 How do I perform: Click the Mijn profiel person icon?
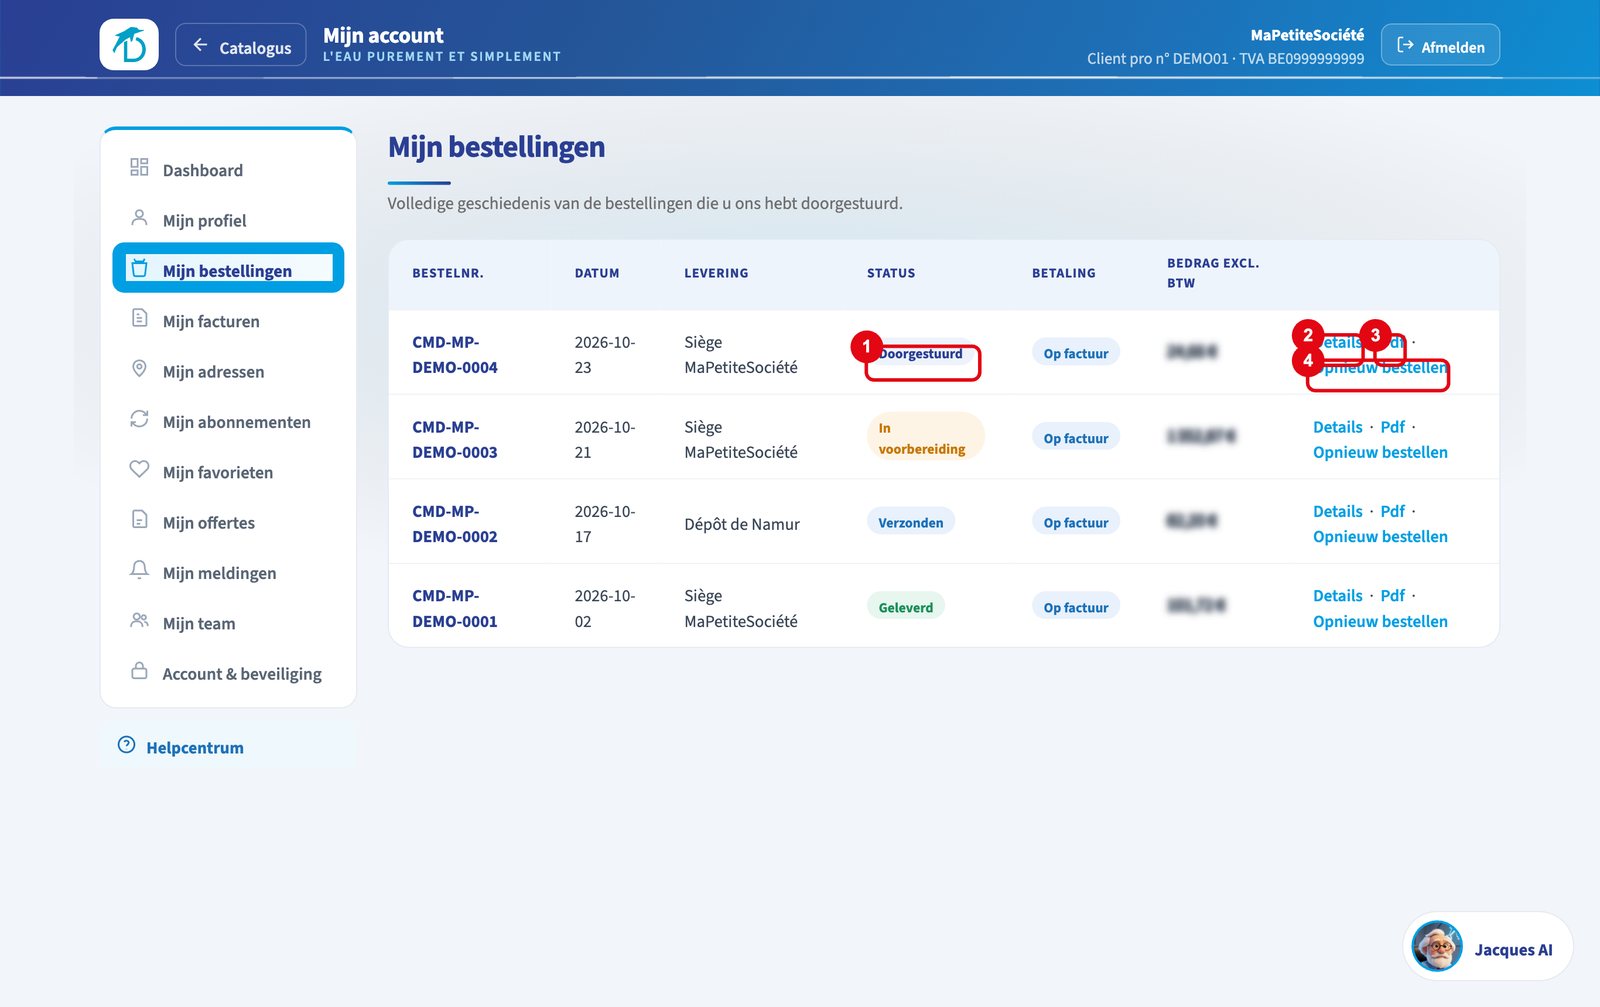click(139, 218)
